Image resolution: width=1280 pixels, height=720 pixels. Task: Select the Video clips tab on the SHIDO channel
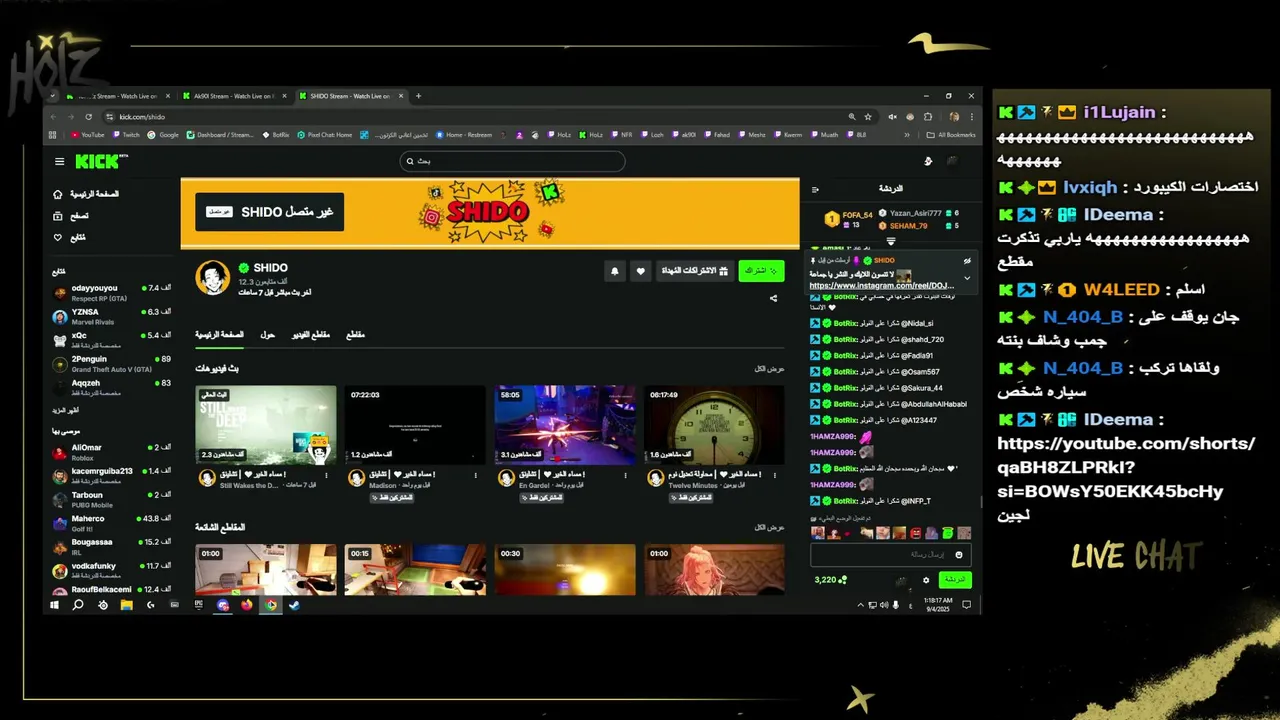311,334
